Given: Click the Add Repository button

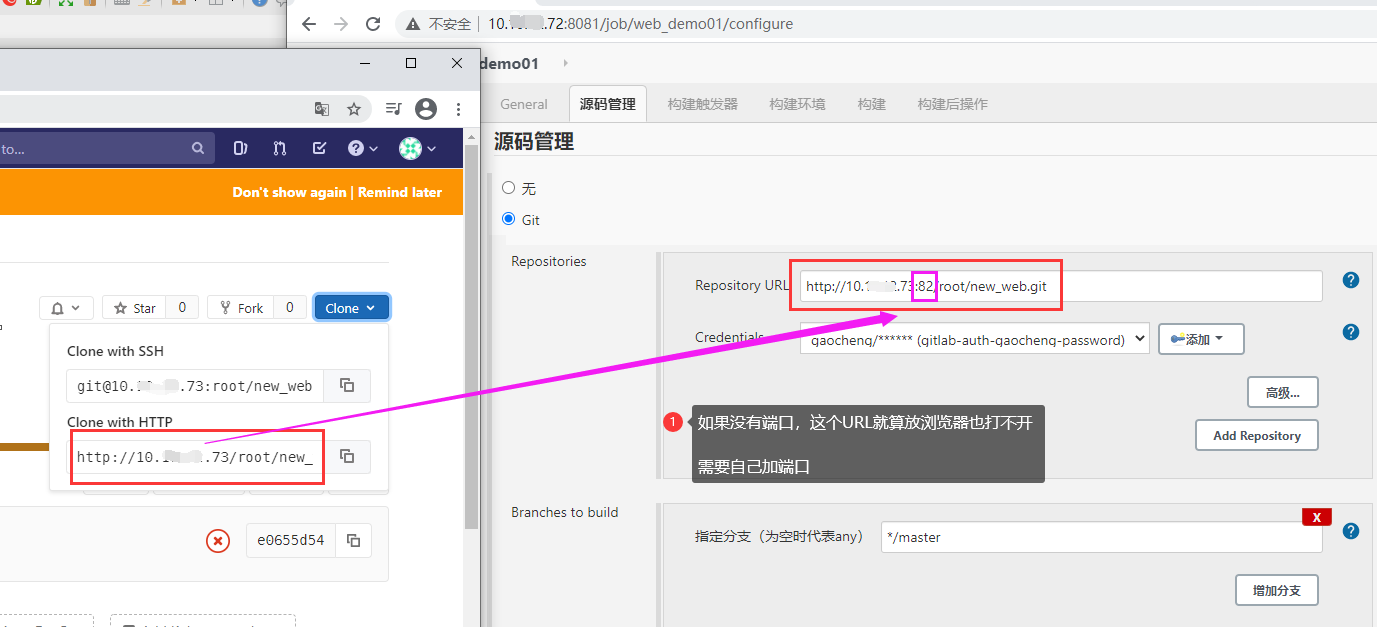Looking at the screenshot, I should (1256, 435).
